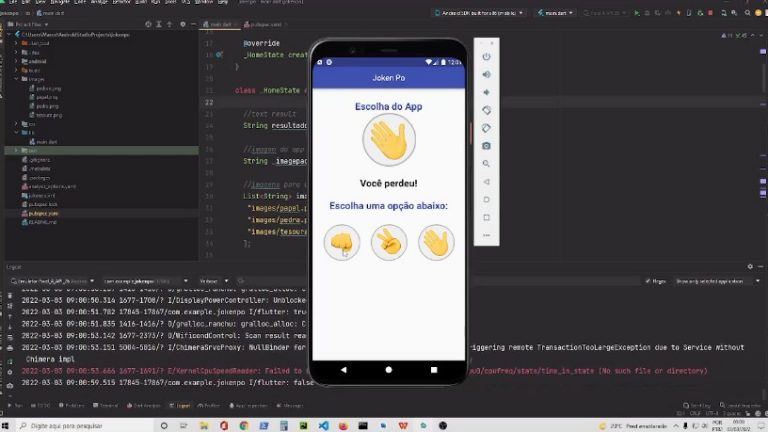This screenshot has height=432, width=768.
Task: Click the inspections warning widget in editor
Action: coord(734,35)
